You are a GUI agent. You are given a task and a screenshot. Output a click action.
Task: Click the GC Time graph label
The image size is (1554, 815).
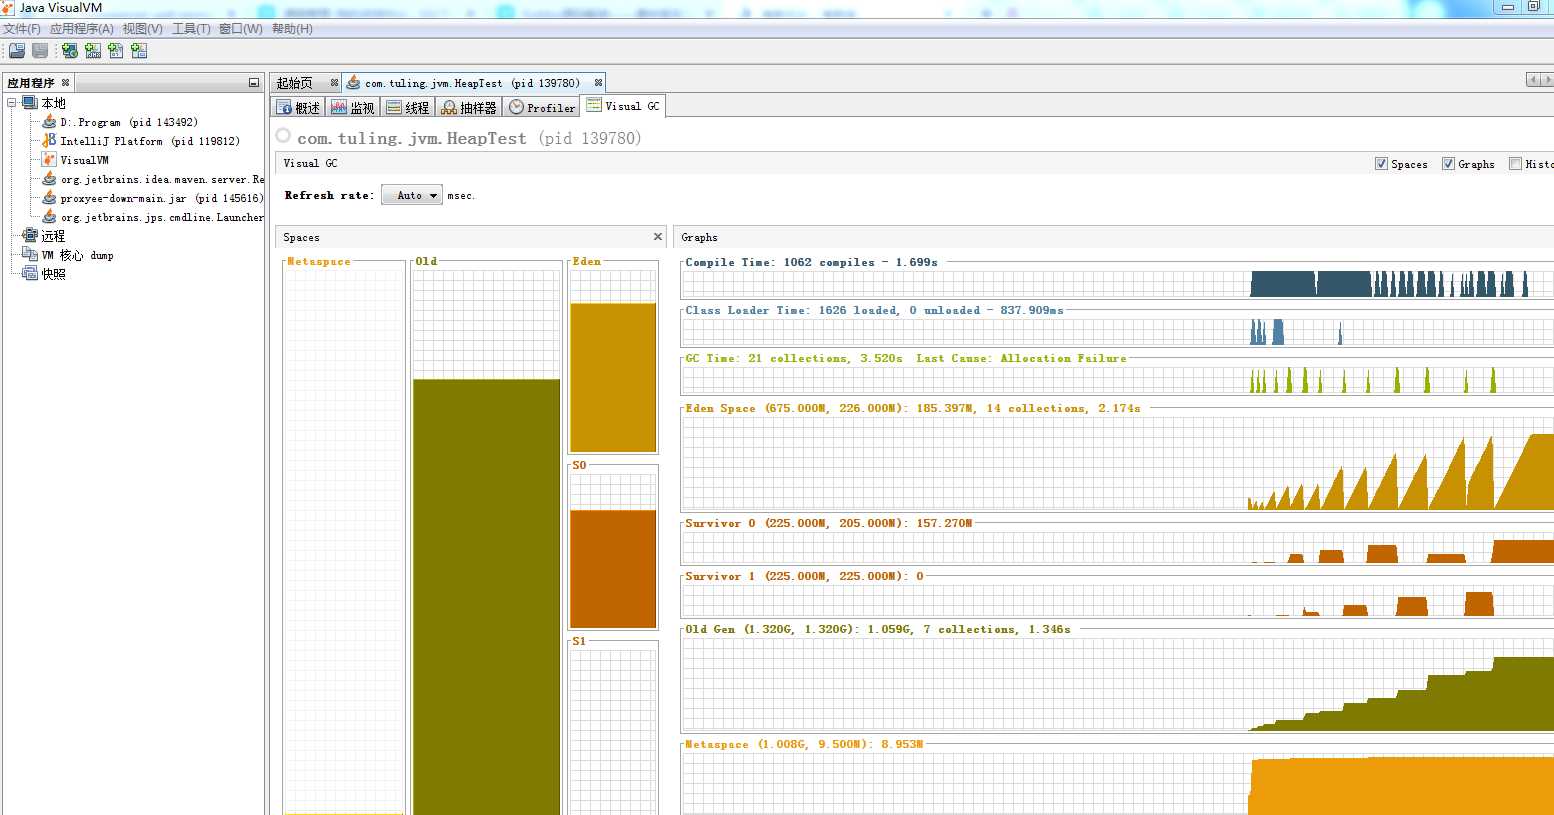pyautogui.click(x=905, y=358)
